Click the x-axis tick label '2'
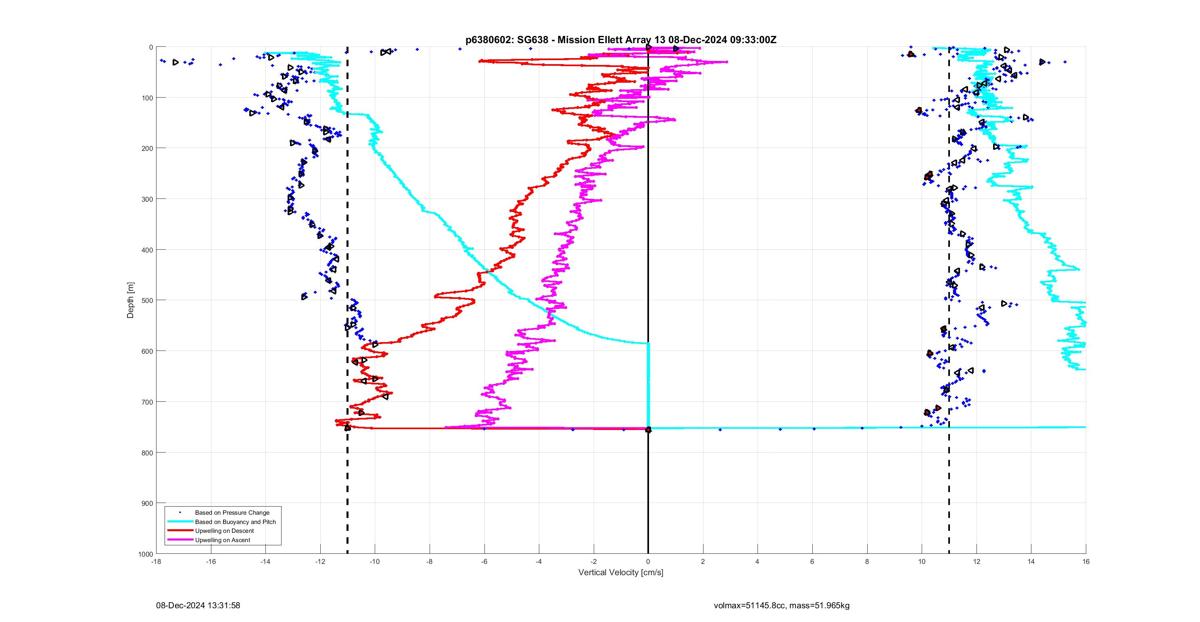 pos(703,561)
